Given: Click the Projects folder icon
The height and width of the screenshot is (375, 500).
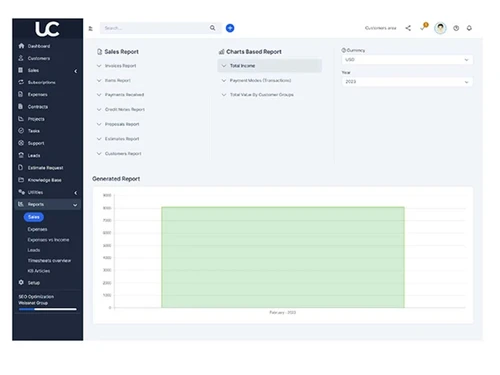Looking at the screenshot, I should click(21, 119).
